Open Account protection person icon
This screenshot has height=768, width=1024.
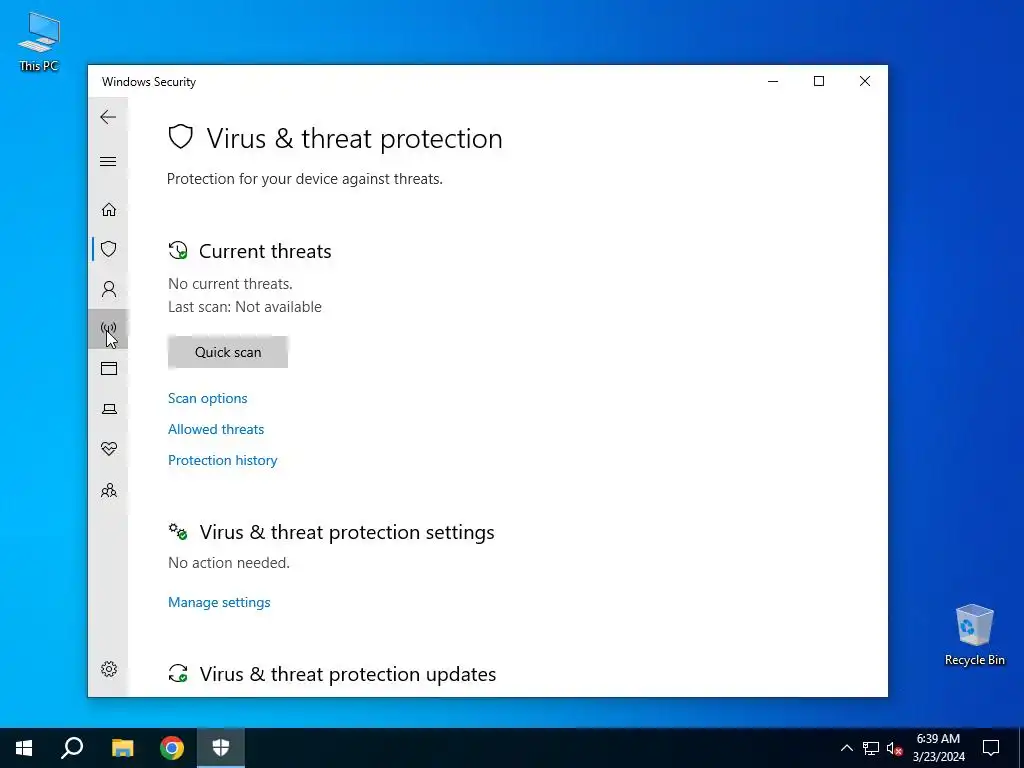coord(108,289)
